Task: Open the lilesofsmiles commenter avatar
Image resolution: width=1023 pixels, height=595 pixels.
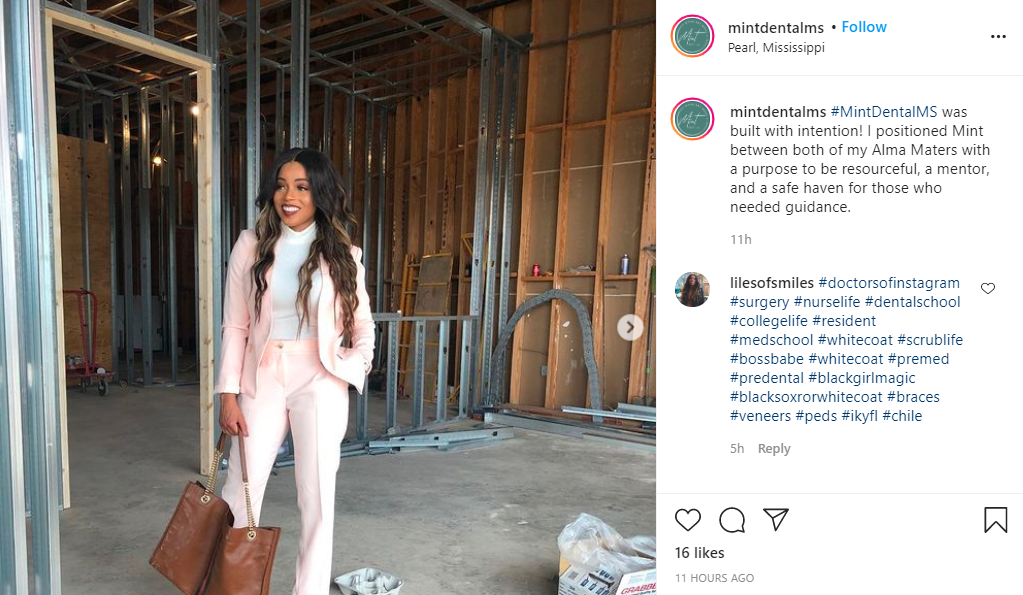Action: point(692,290)
